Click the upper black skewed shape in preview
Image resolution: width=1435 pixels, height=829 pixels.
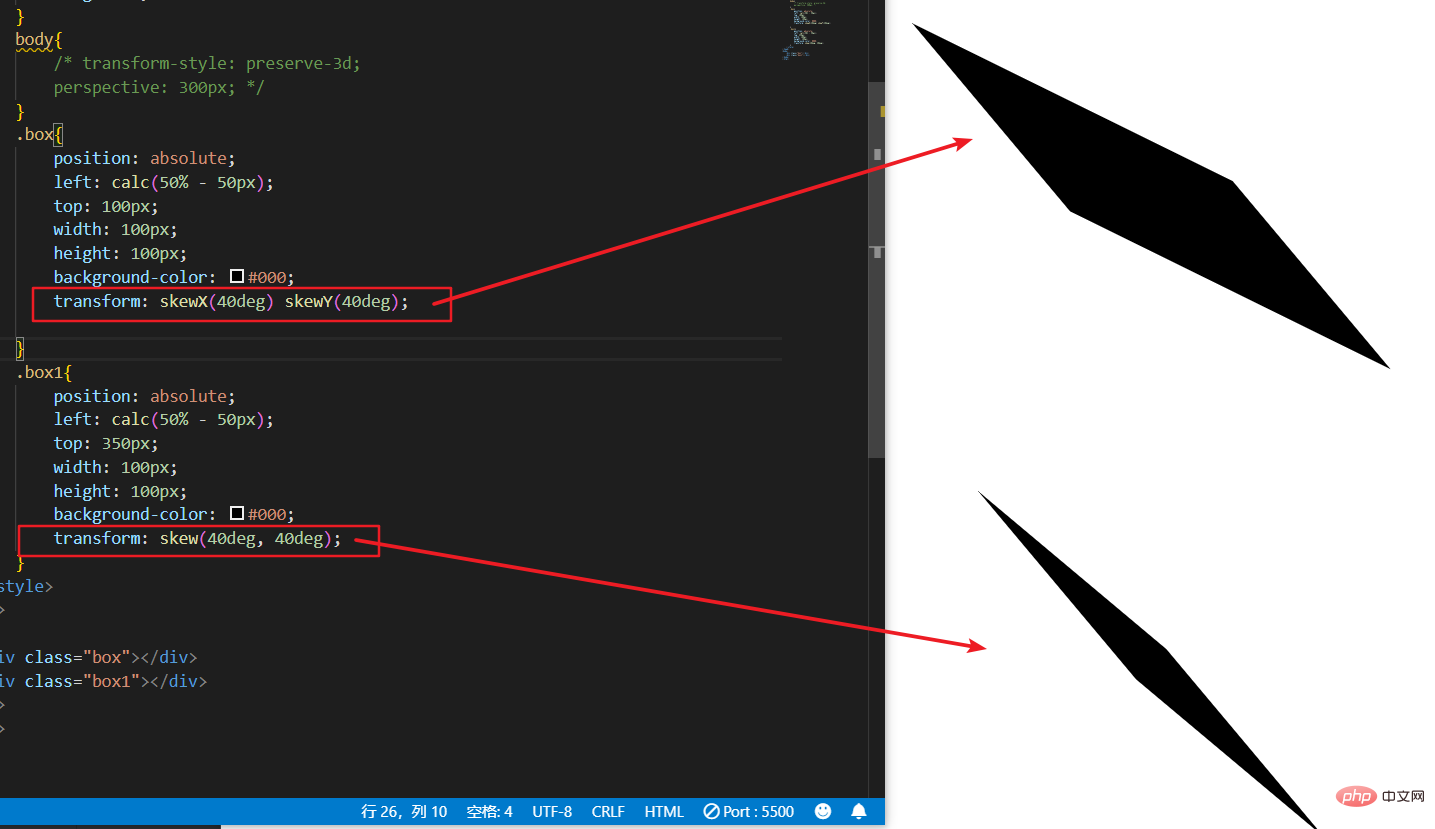[x=1150, y=195]
